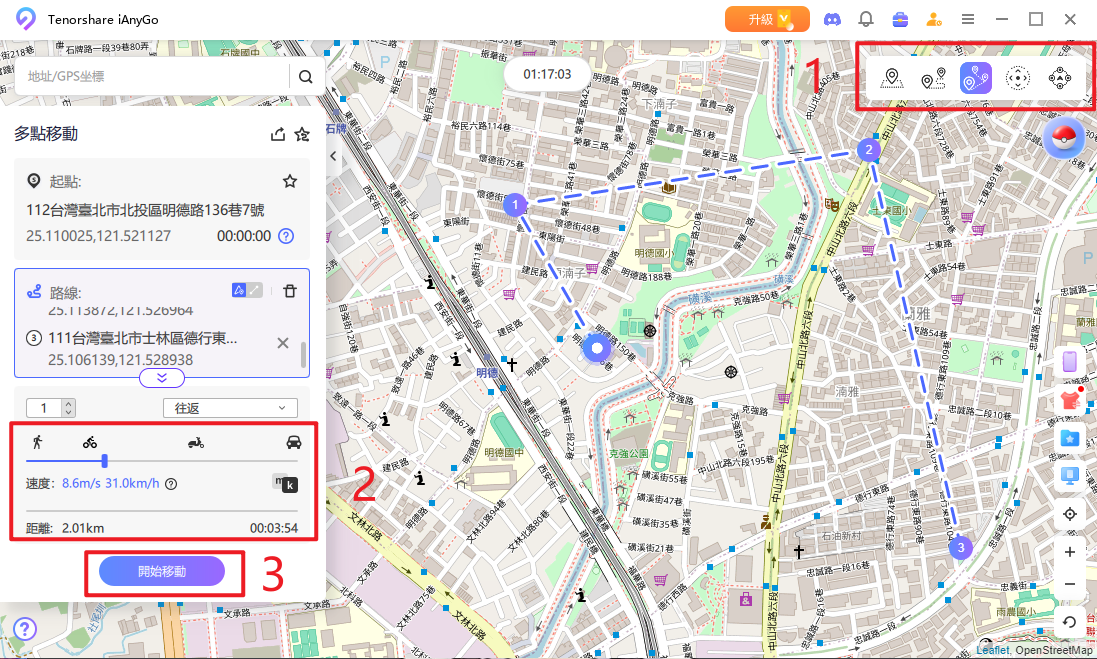Open the toolbox briefcase icon
This screenshot has width=1097, height=659.
point(900,20)
